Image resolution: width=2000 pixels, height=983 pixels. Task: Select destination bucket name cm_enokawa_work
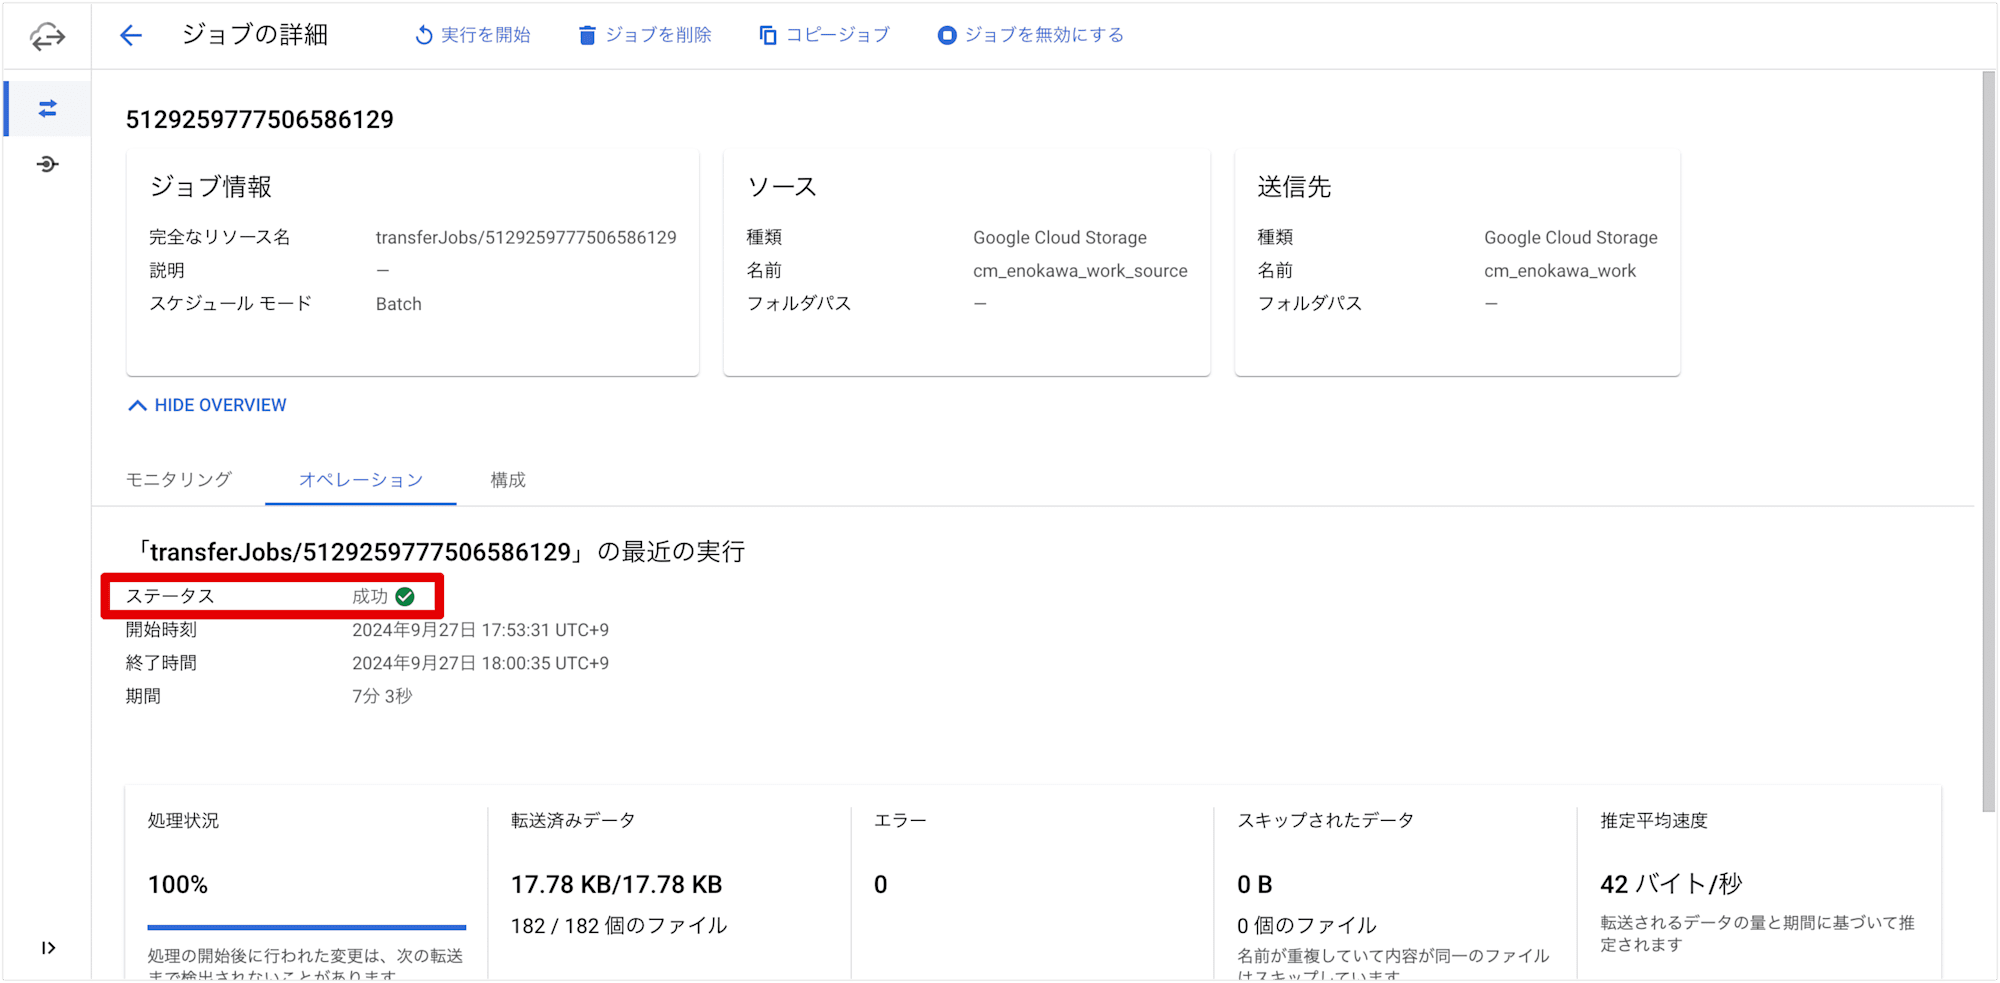[1560, 271]
